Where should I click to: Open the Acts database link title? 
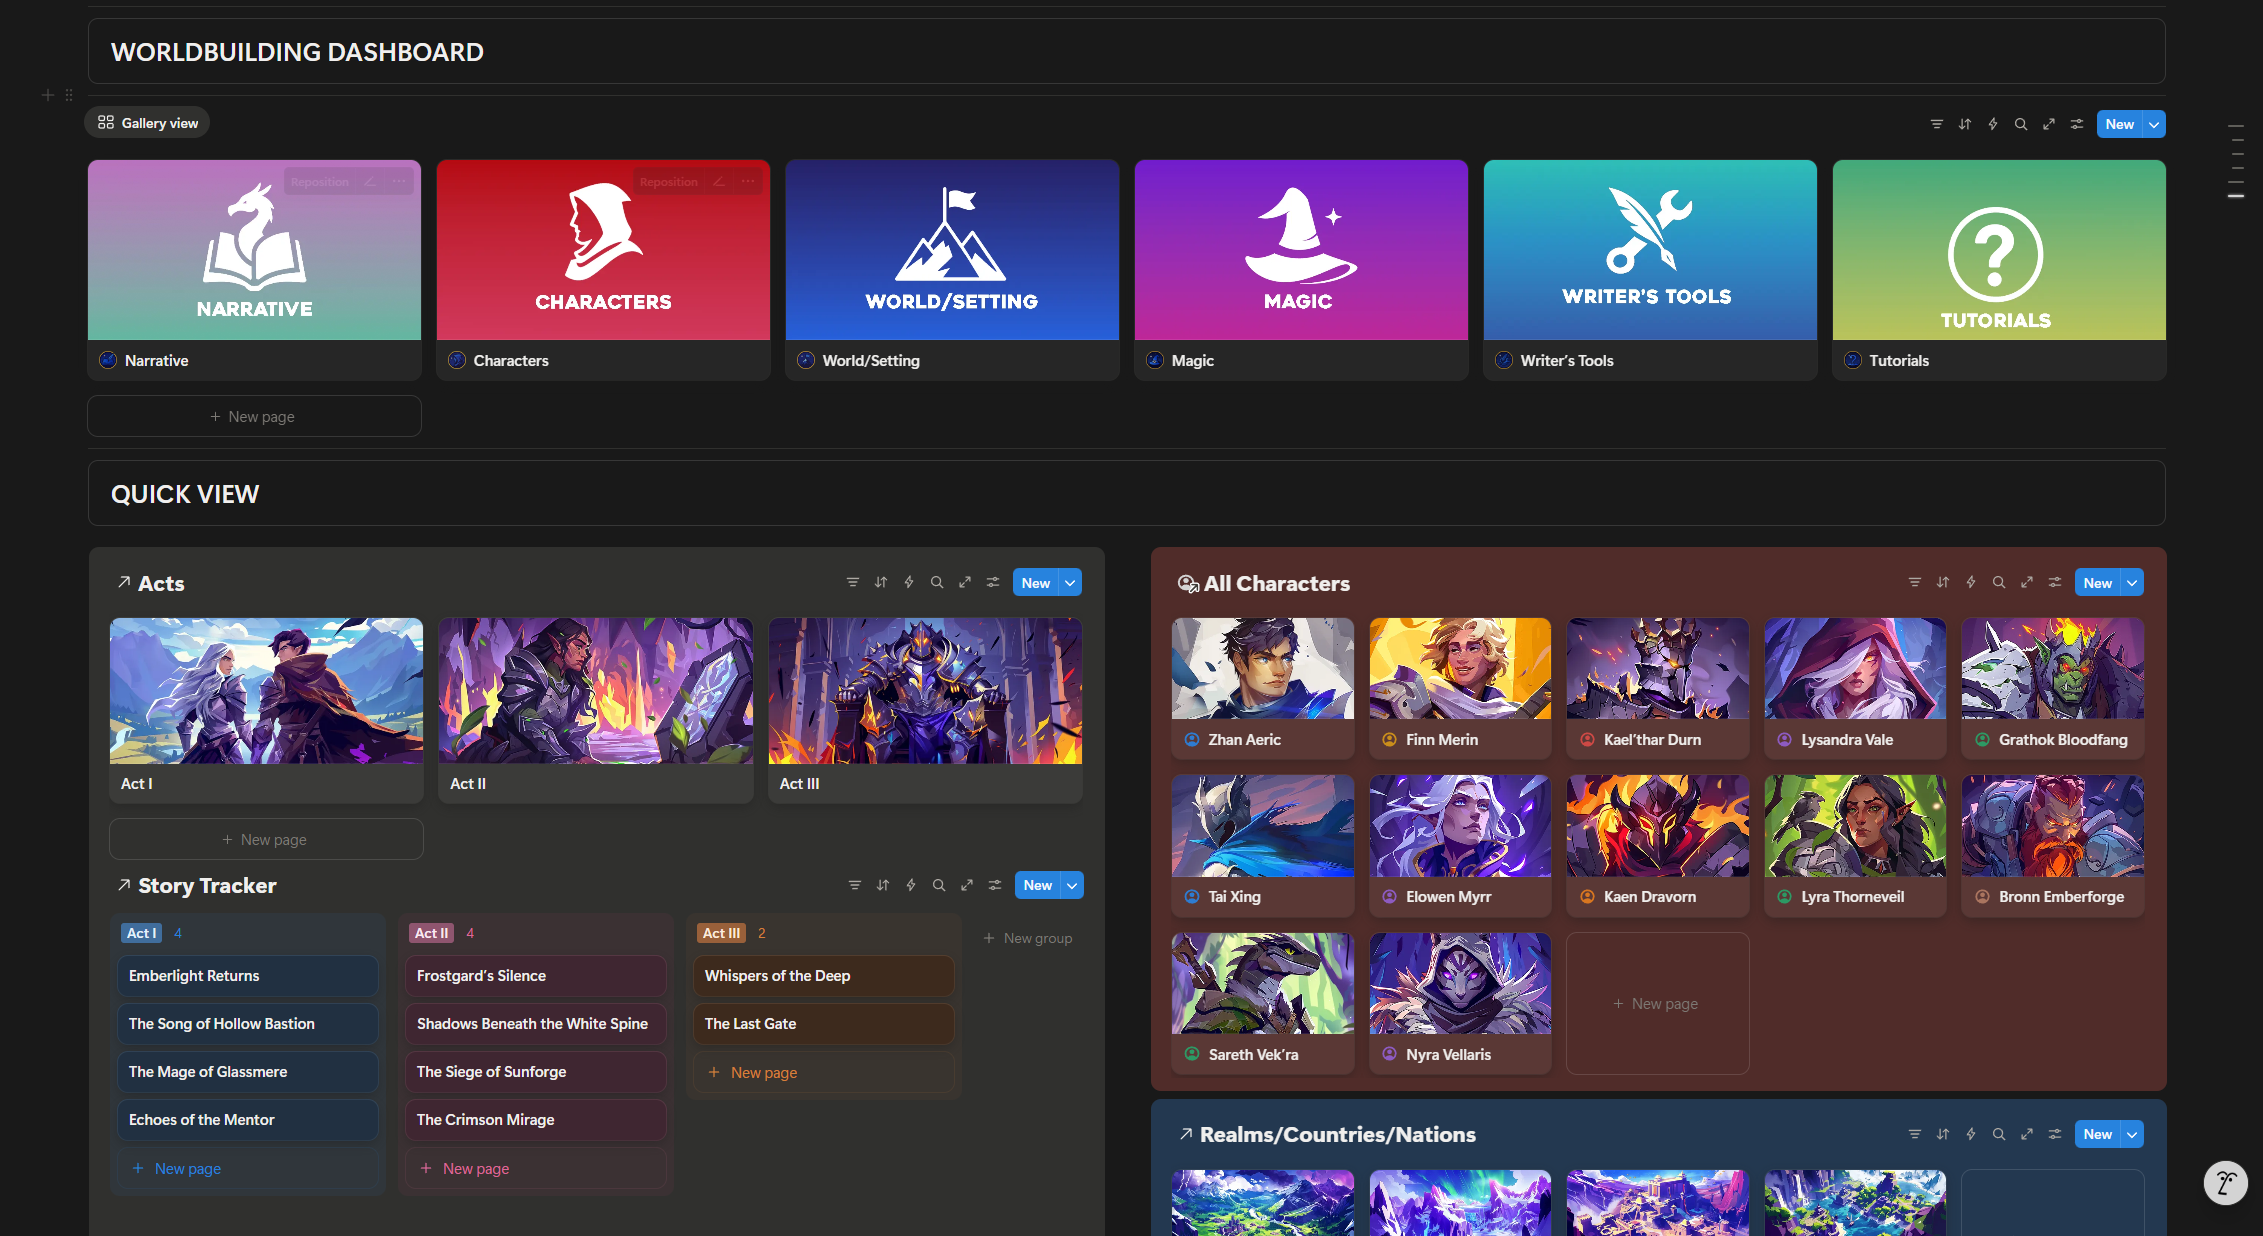point(161,583)
